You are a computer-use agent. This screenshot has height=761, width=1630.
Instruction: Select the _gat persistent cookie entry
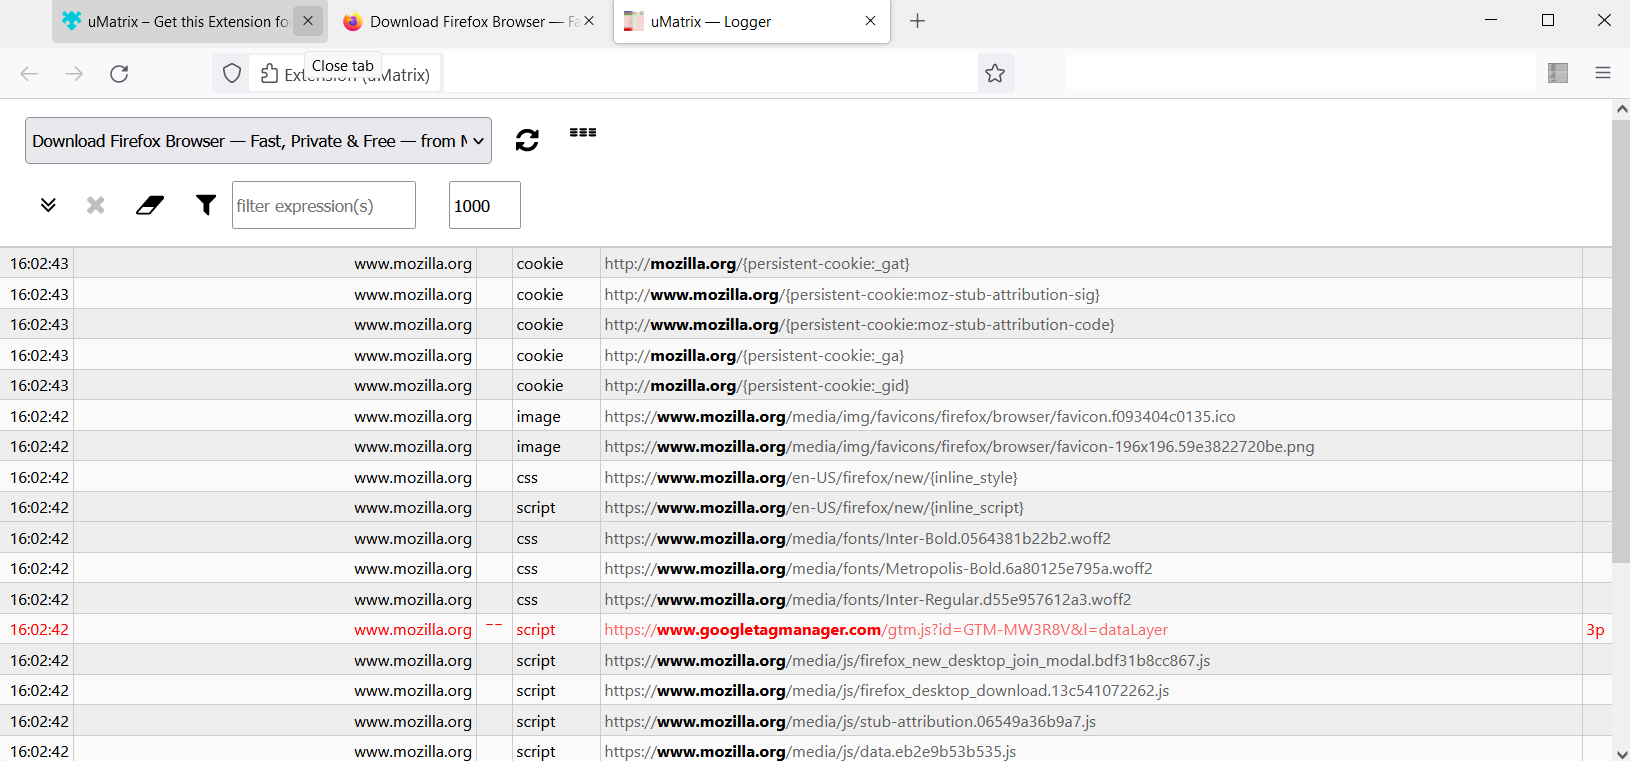pyautogui.click(x=757, y=264)
